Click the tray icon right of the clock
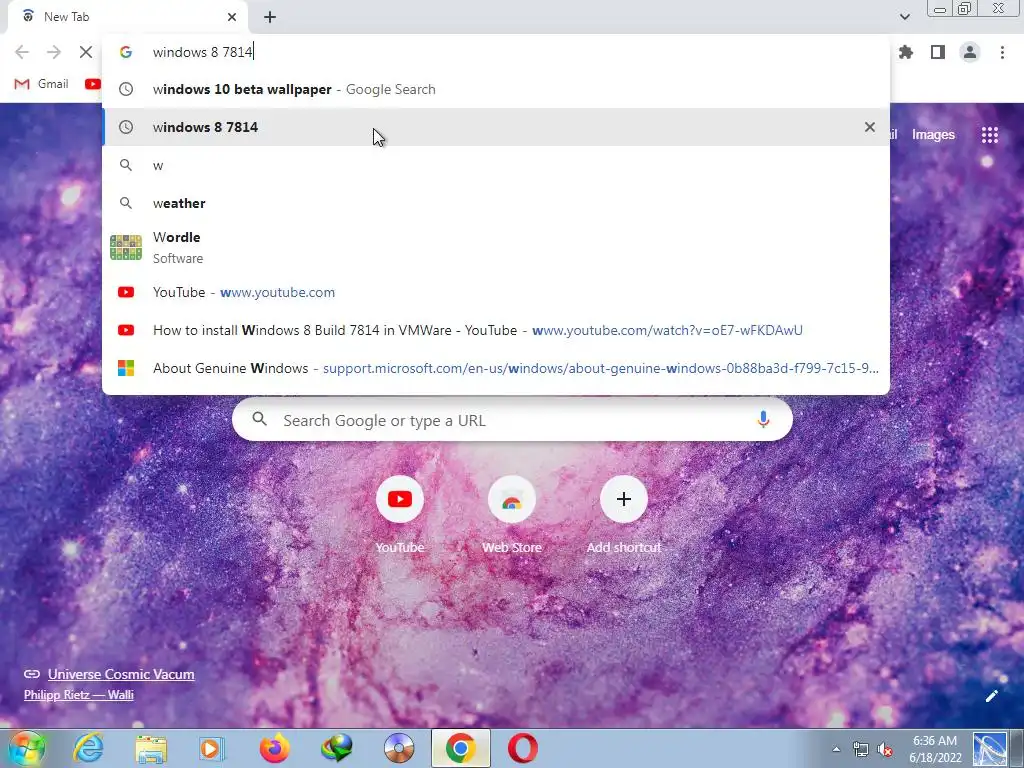 [x=990, y=749]
